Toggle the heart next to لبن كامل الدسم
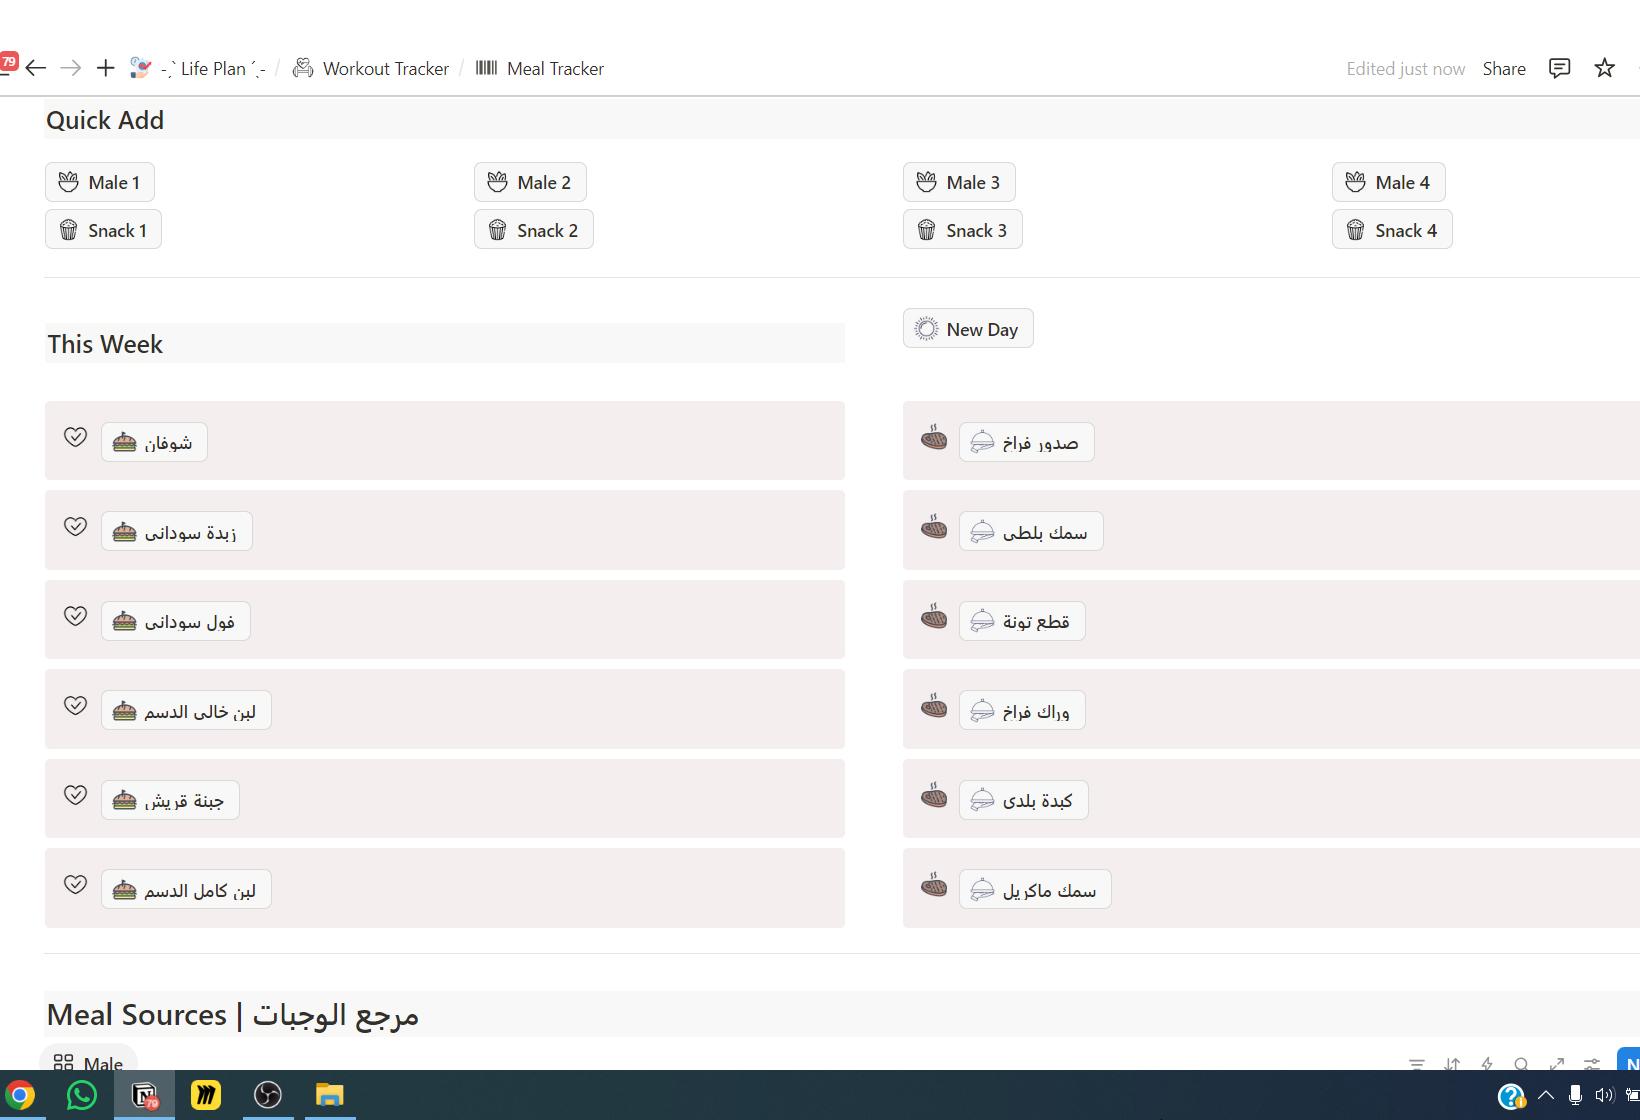 [x=75, y=884]
